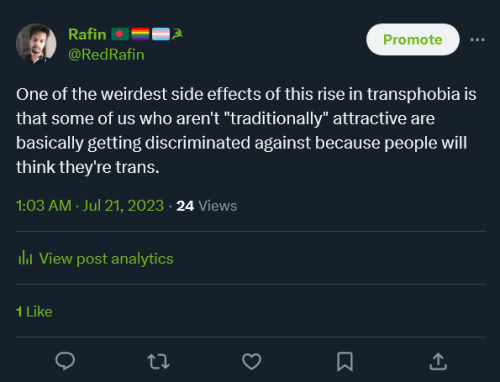Click the transgender flag emoji
The image size is (500, 382).
click(161, 34)
